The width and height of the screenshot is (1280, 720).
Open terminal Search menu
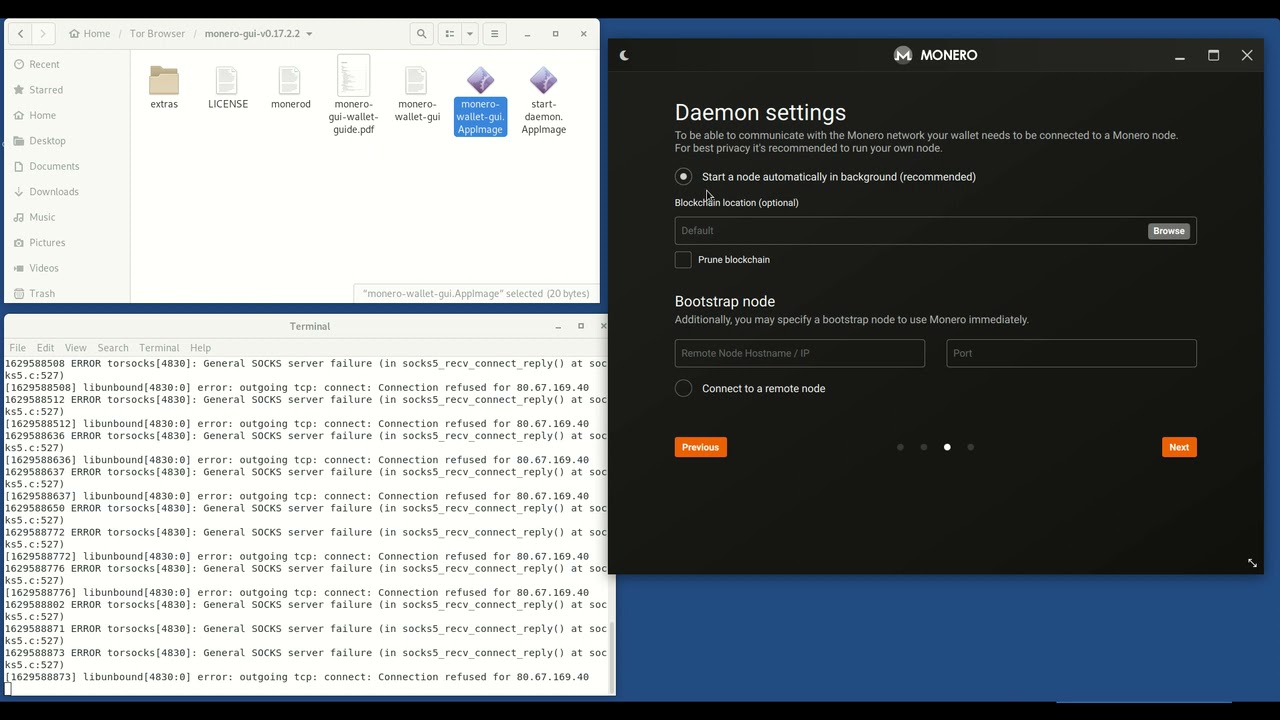113,347
